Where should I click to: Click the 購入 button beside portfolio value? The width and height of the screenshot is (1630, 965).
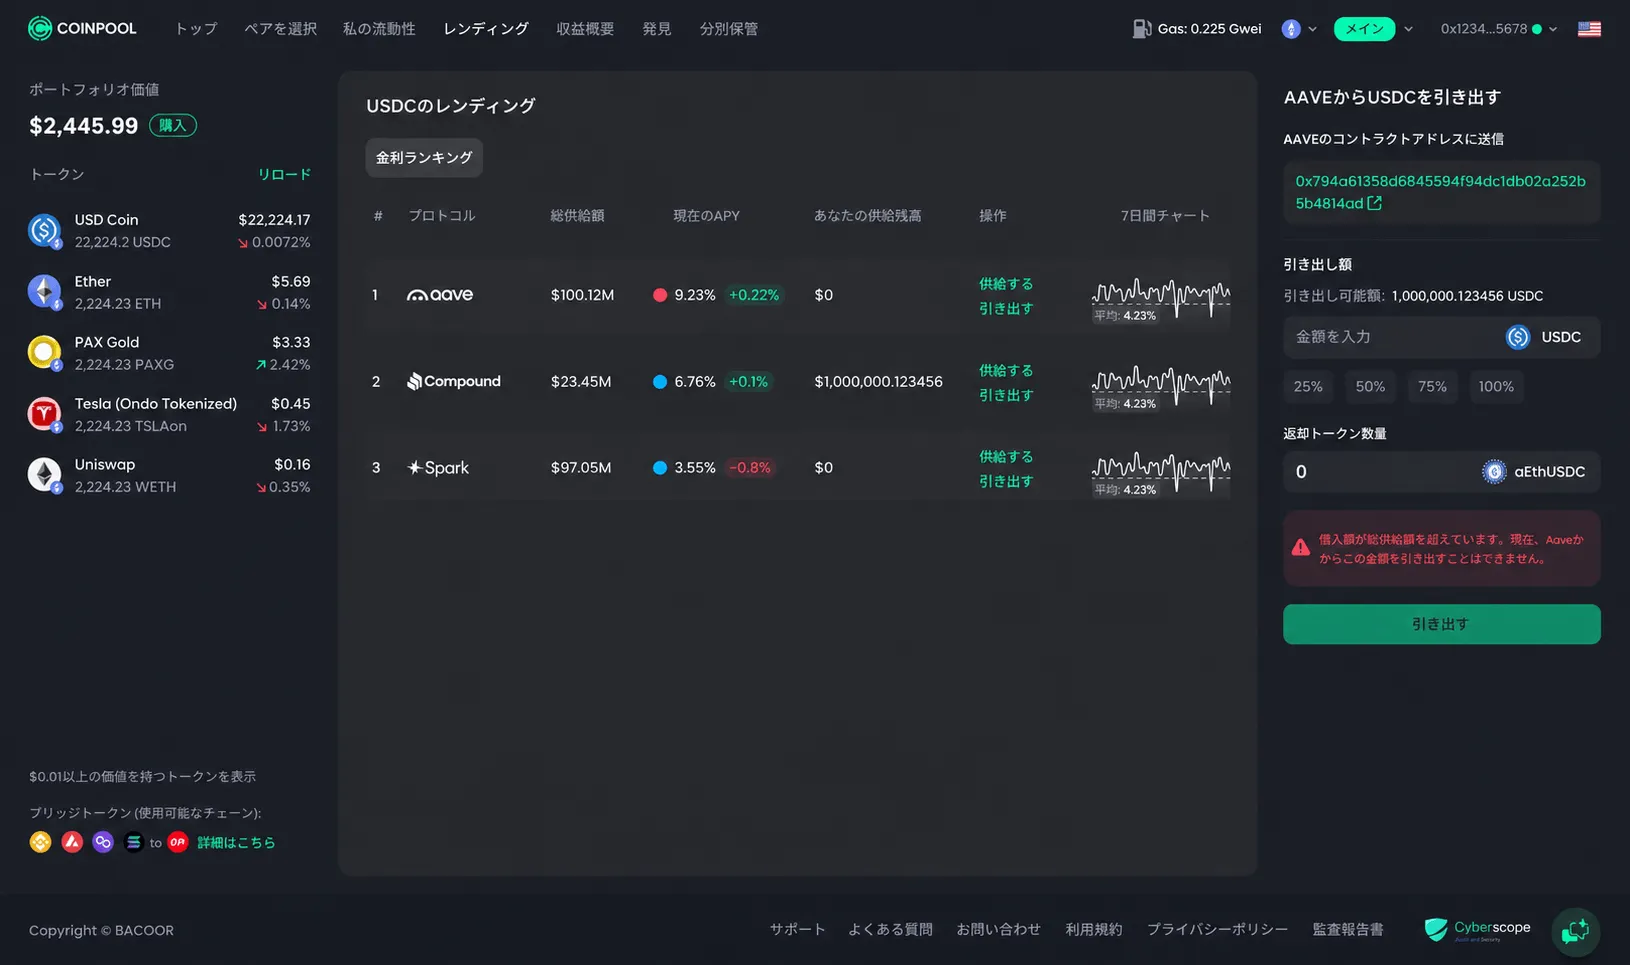click(x=173, y=125)
